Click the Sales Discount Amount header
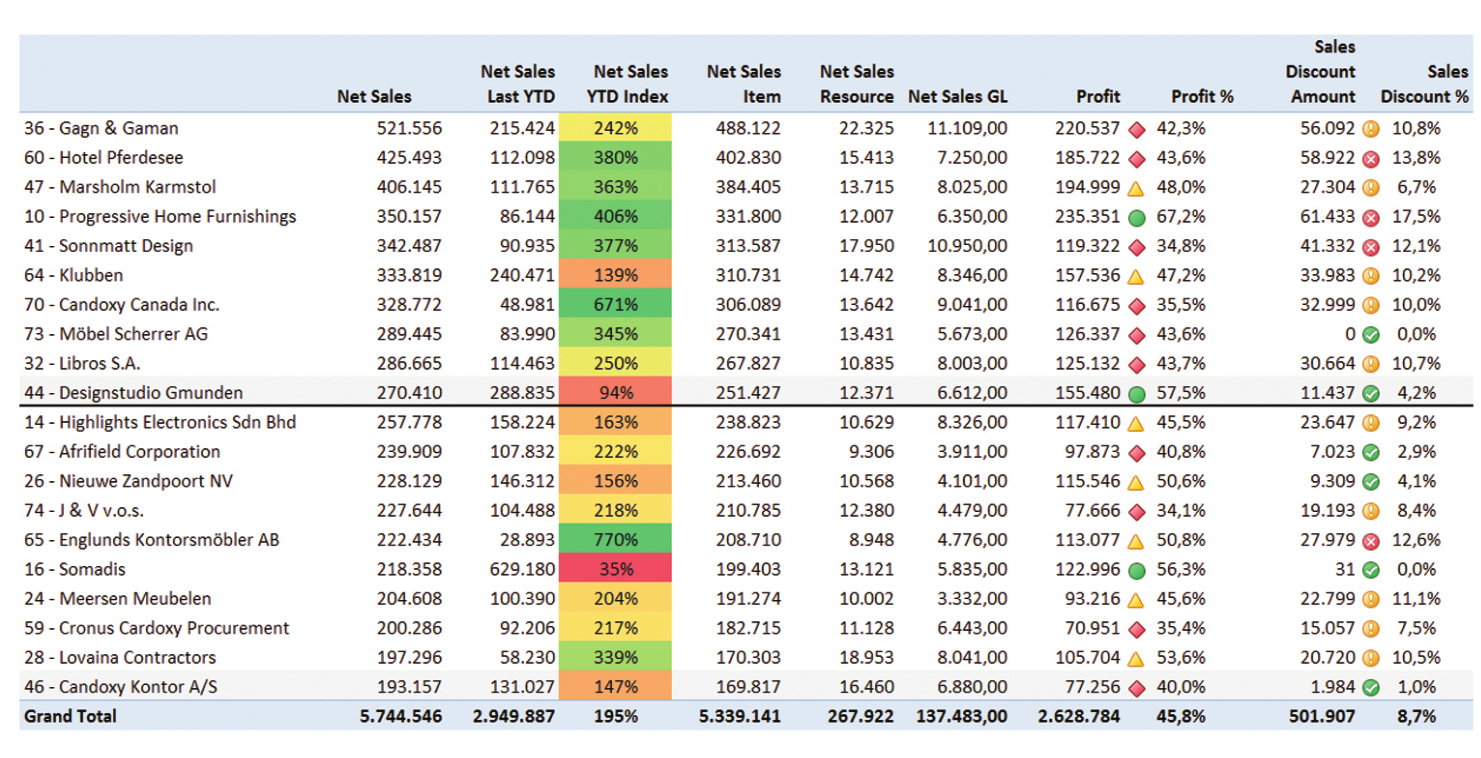The image size is (1481, 758). pos(1321,72)
